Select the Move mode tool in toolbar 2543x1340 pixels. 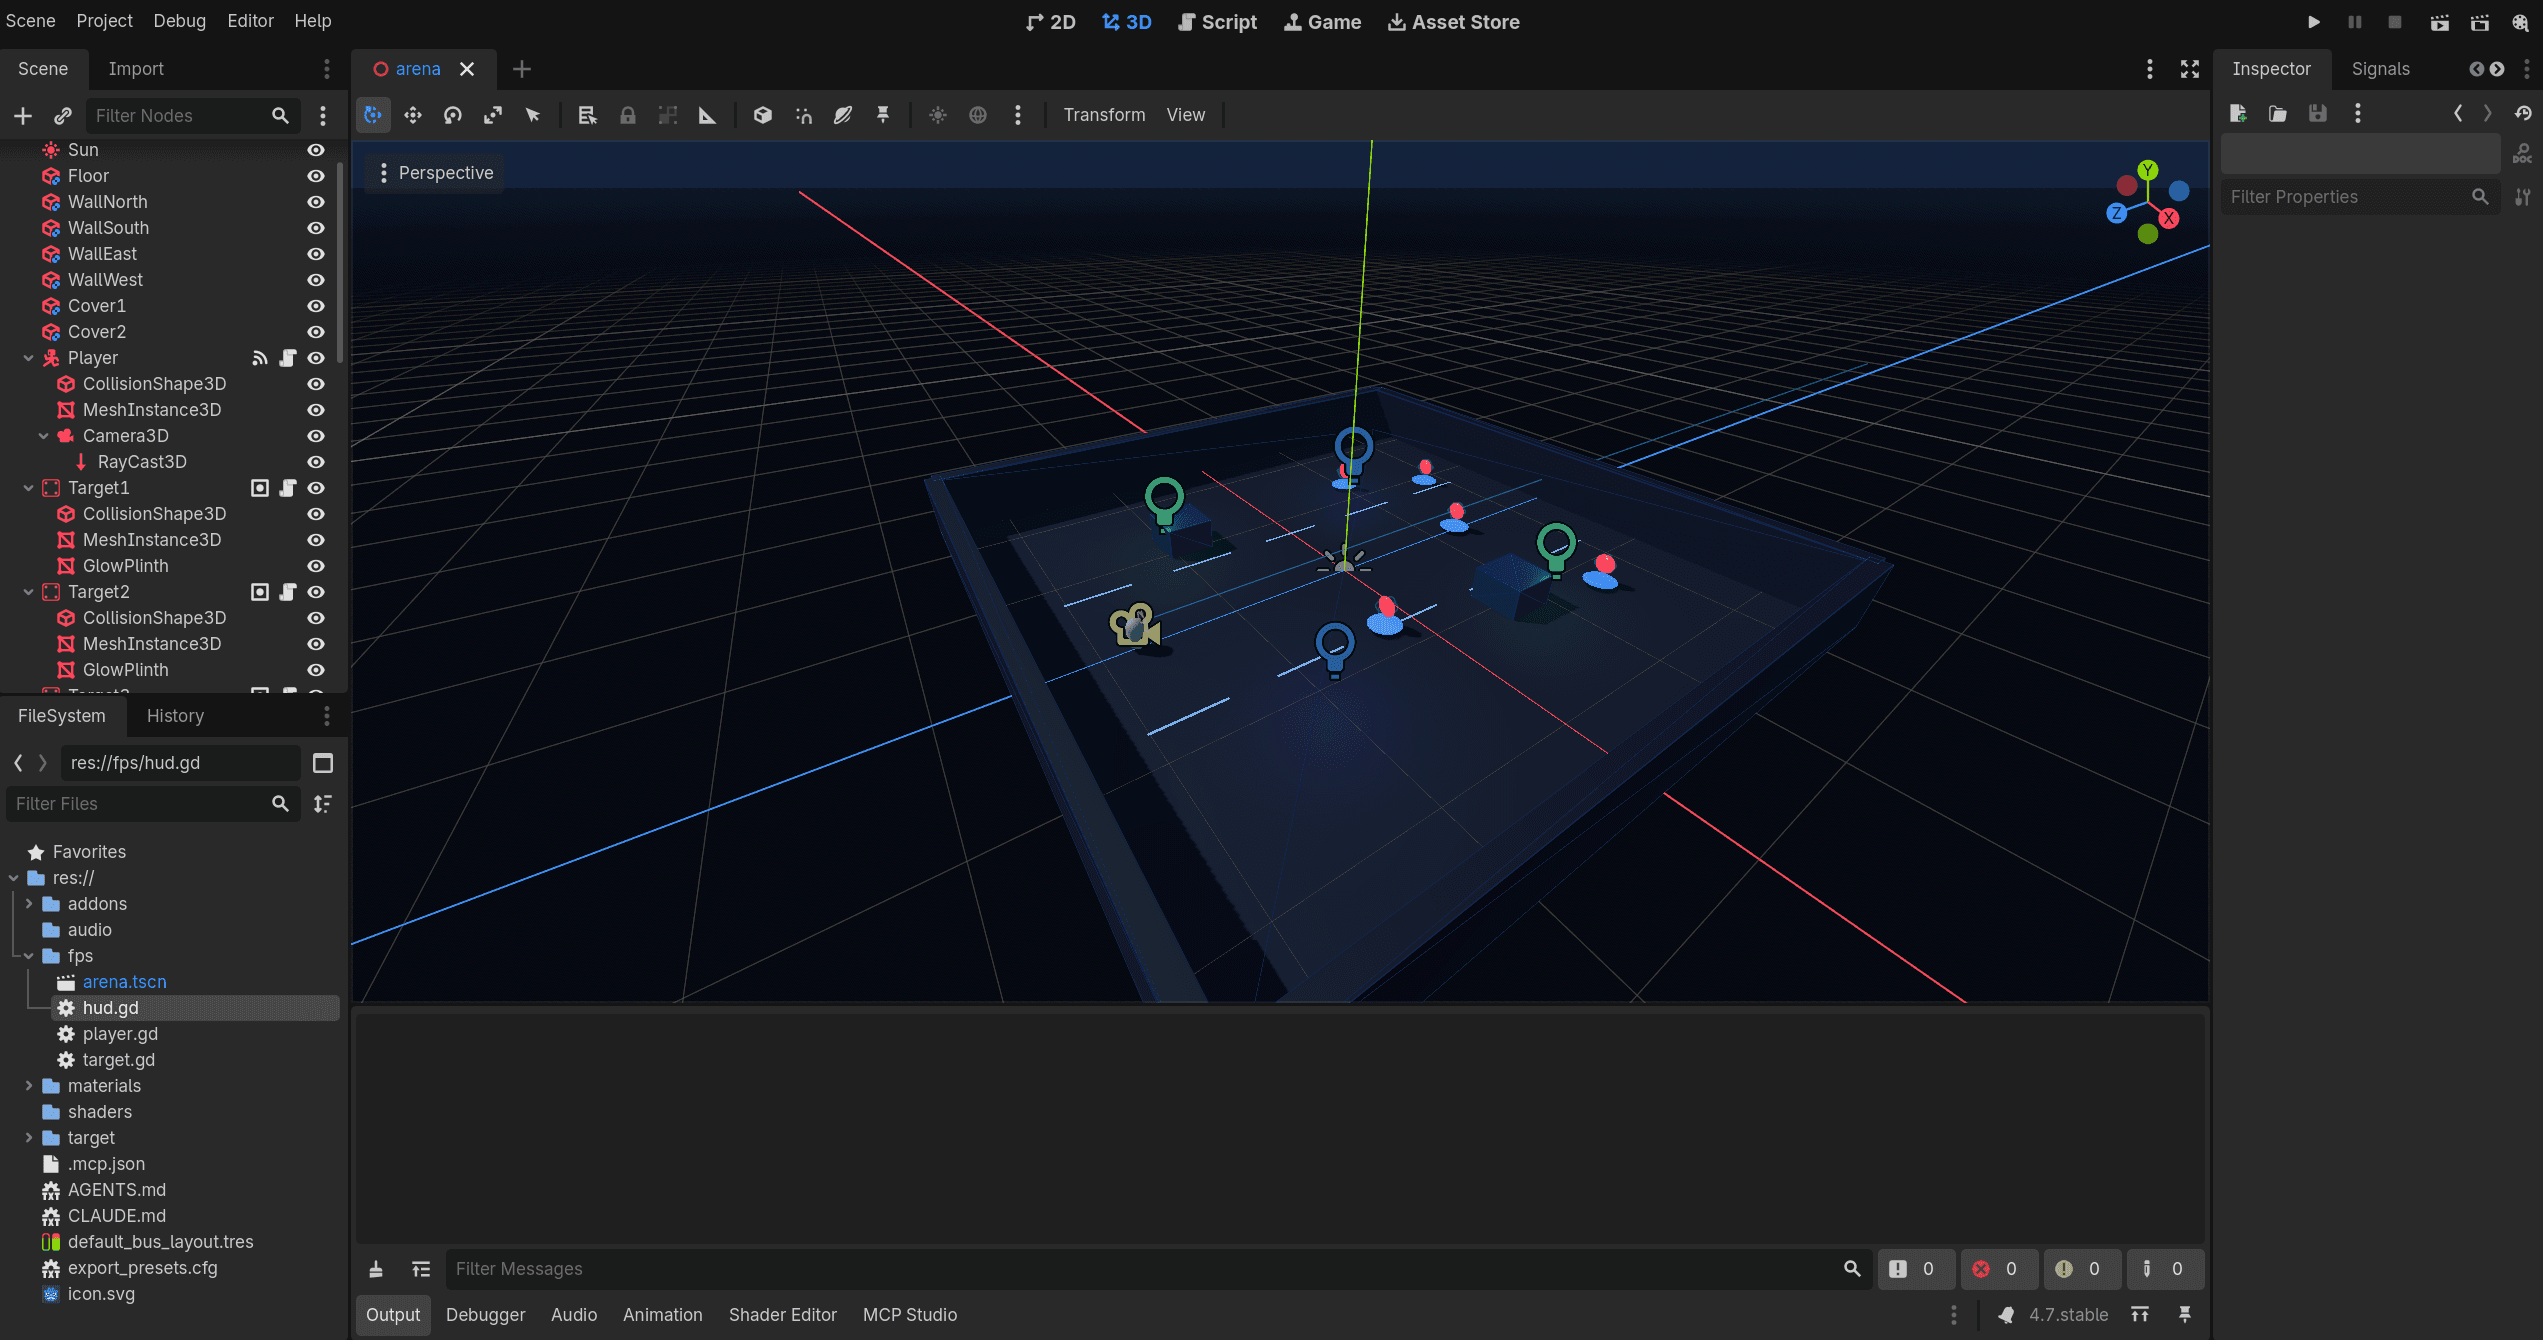tap(412, 115)
